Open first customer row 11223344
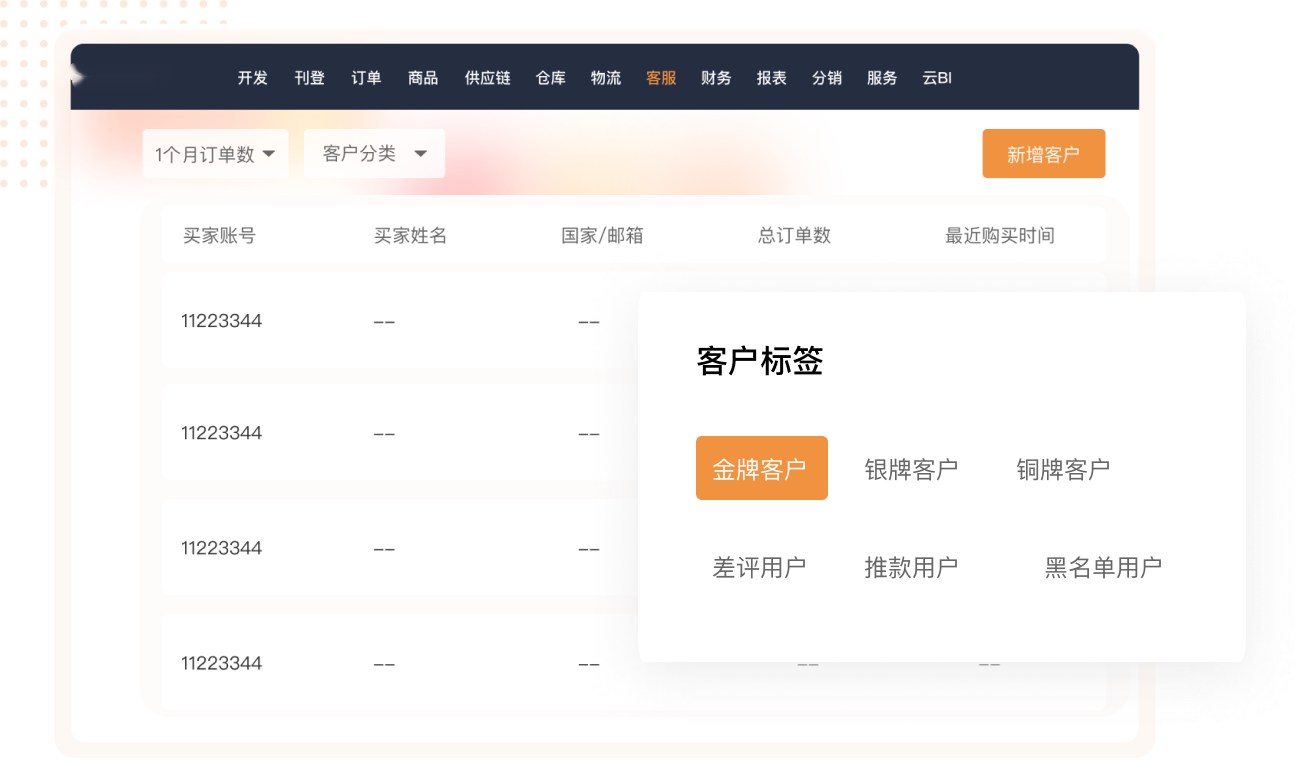 pyautogui.click(x=222, y=321)
